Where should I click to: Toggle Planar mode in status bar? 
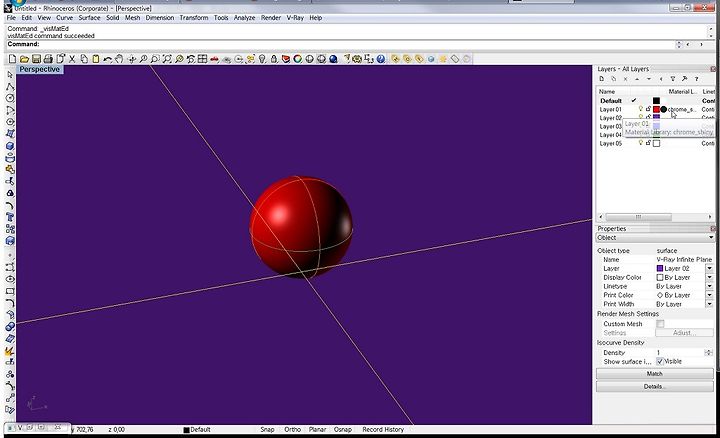point(317,430)
